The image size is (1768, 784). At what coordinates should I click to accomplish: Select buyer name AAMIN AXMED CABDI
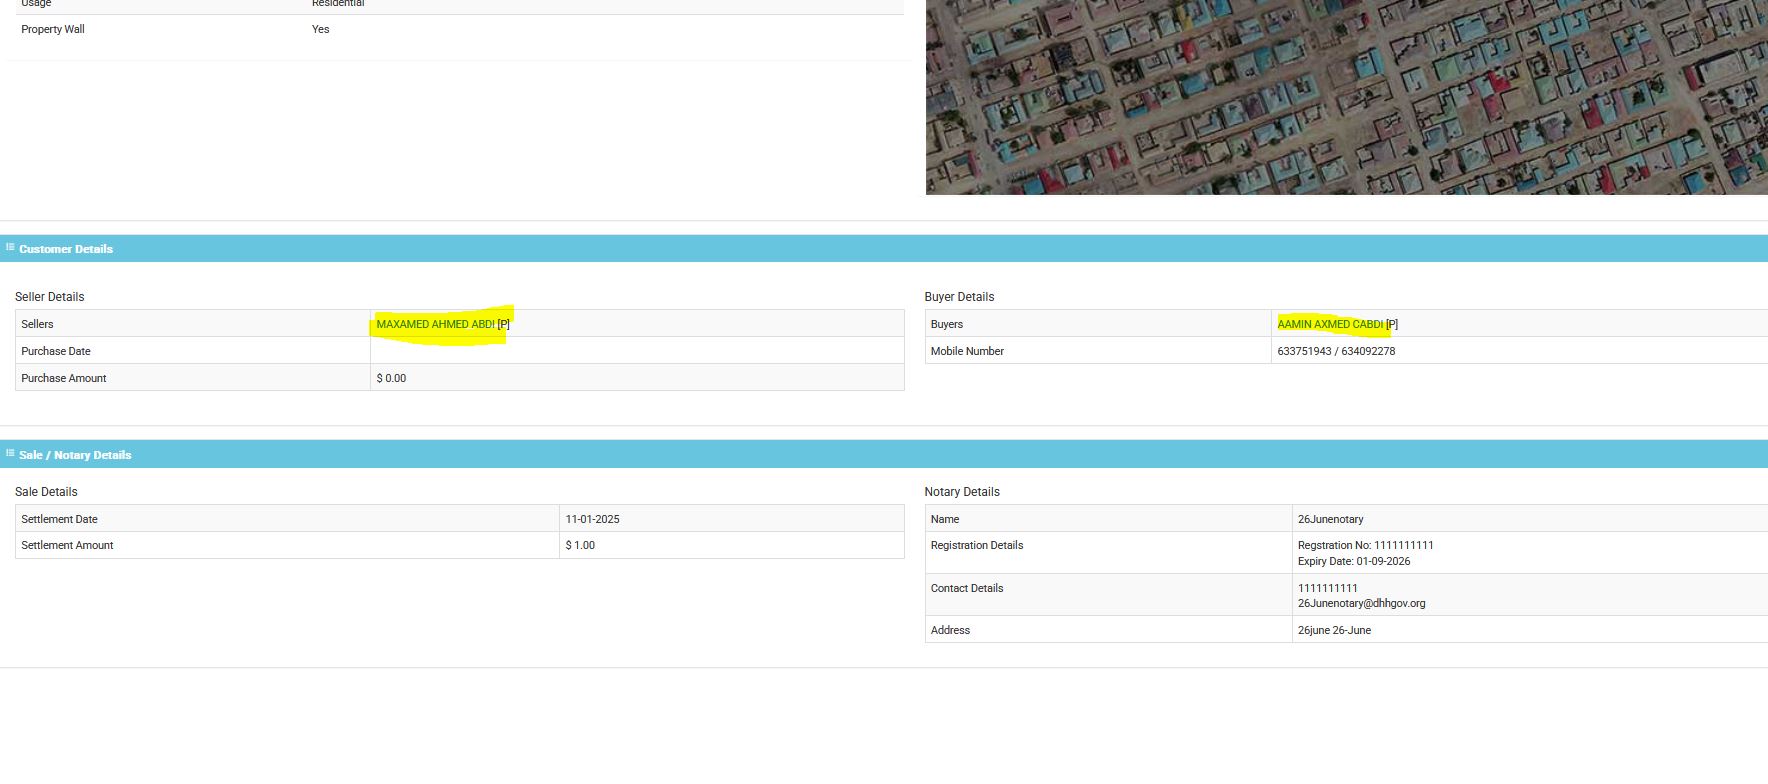1330,324
